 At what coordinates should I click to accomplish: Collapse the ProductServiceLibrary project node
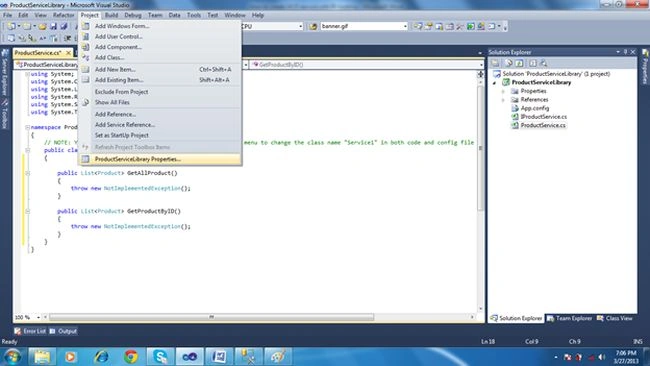(x=495, y=82)
